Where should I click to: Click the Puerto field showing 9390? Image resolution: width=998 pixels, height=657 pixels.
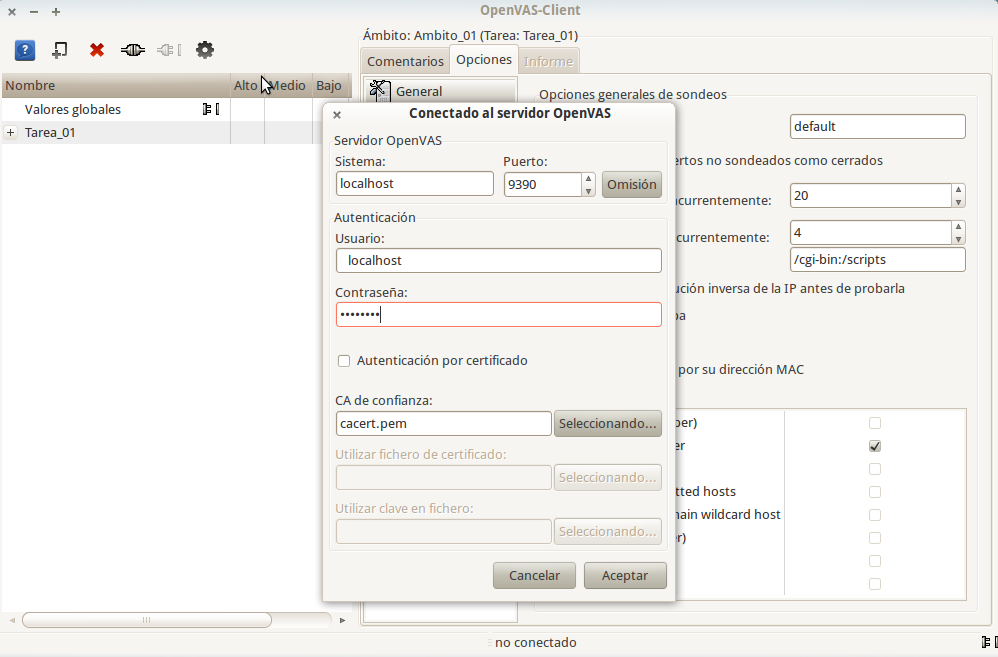542,185
